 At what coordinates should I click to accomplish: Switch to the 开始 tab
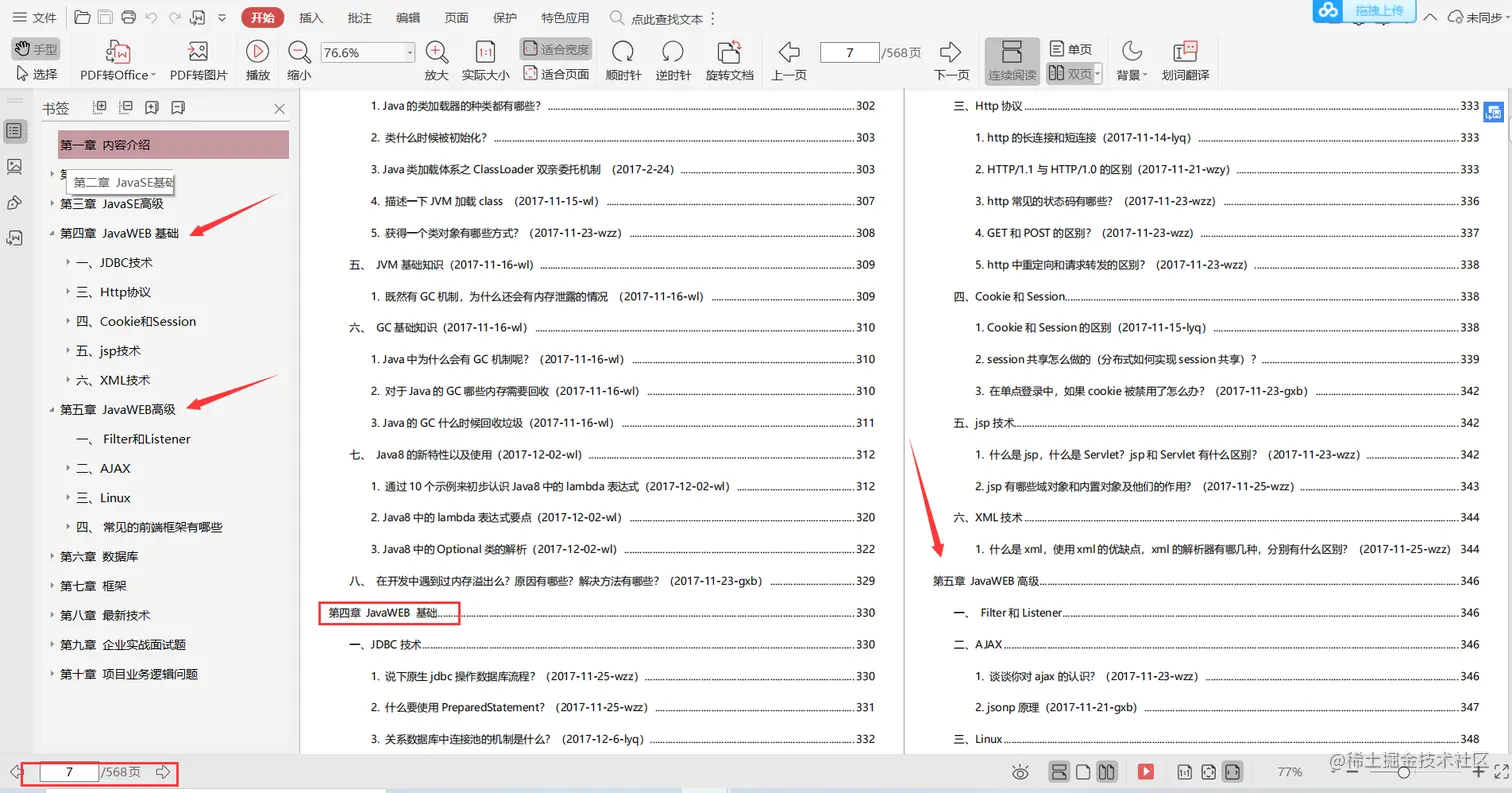pos(263,17)
